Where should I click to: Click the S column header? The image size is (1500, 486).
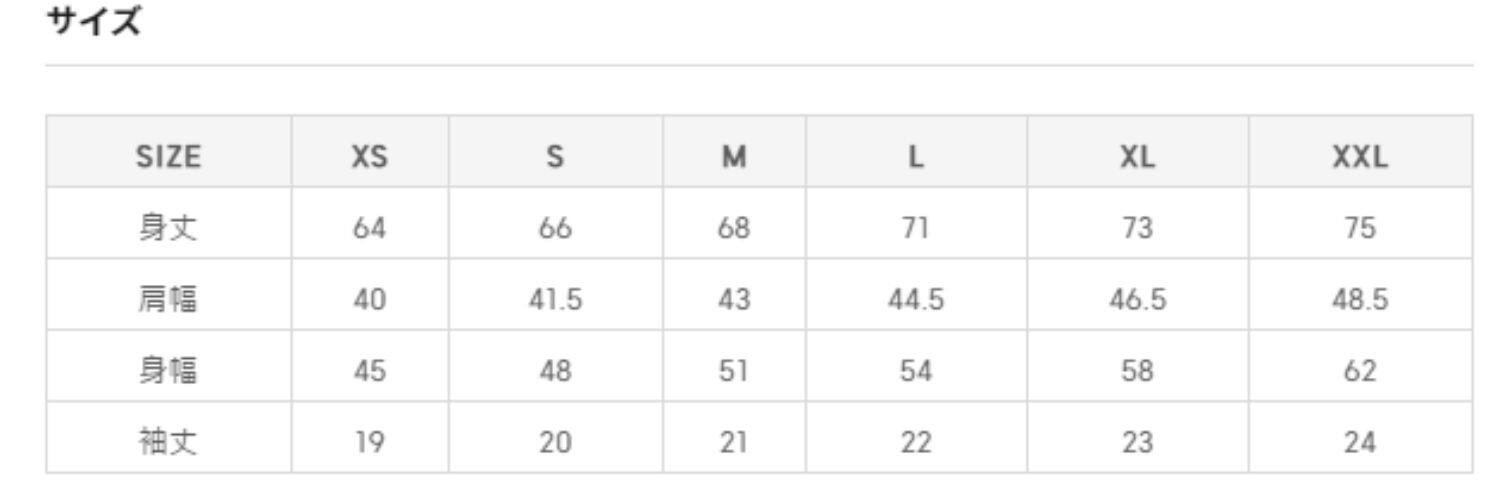click(555, 157)
